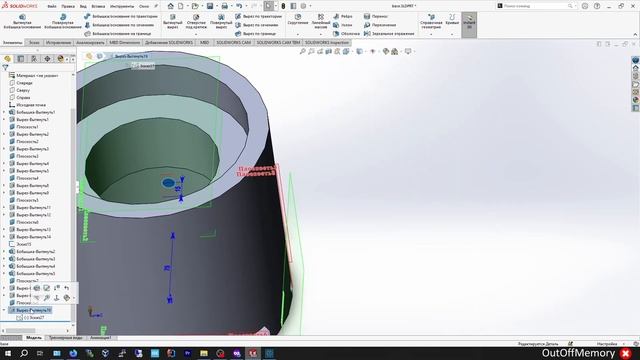Screen dimensions: 640x360
Task: Switch to the SOLIDWORKS CAM ribbon tab
Action: [233, 42]
